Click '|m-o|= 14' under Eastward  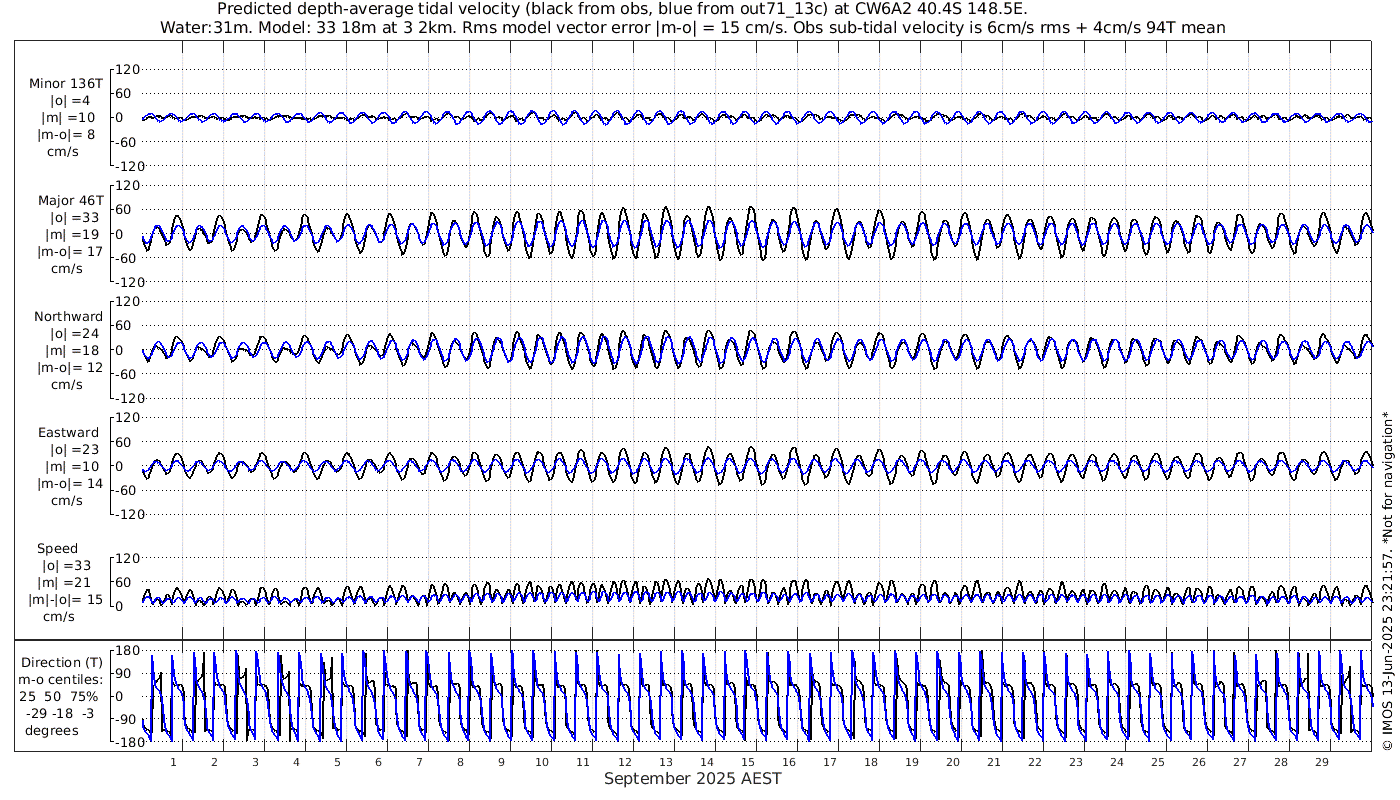click(70, 485)
